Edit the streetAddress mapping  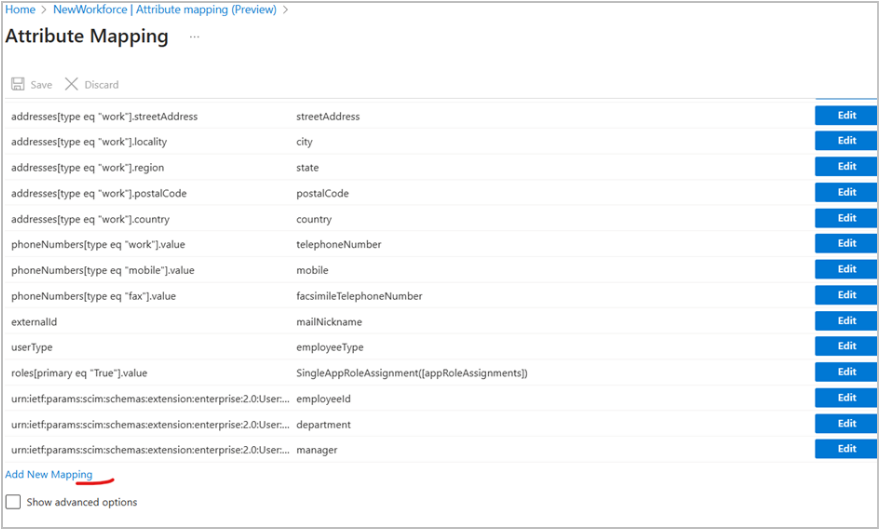[846, 116]
